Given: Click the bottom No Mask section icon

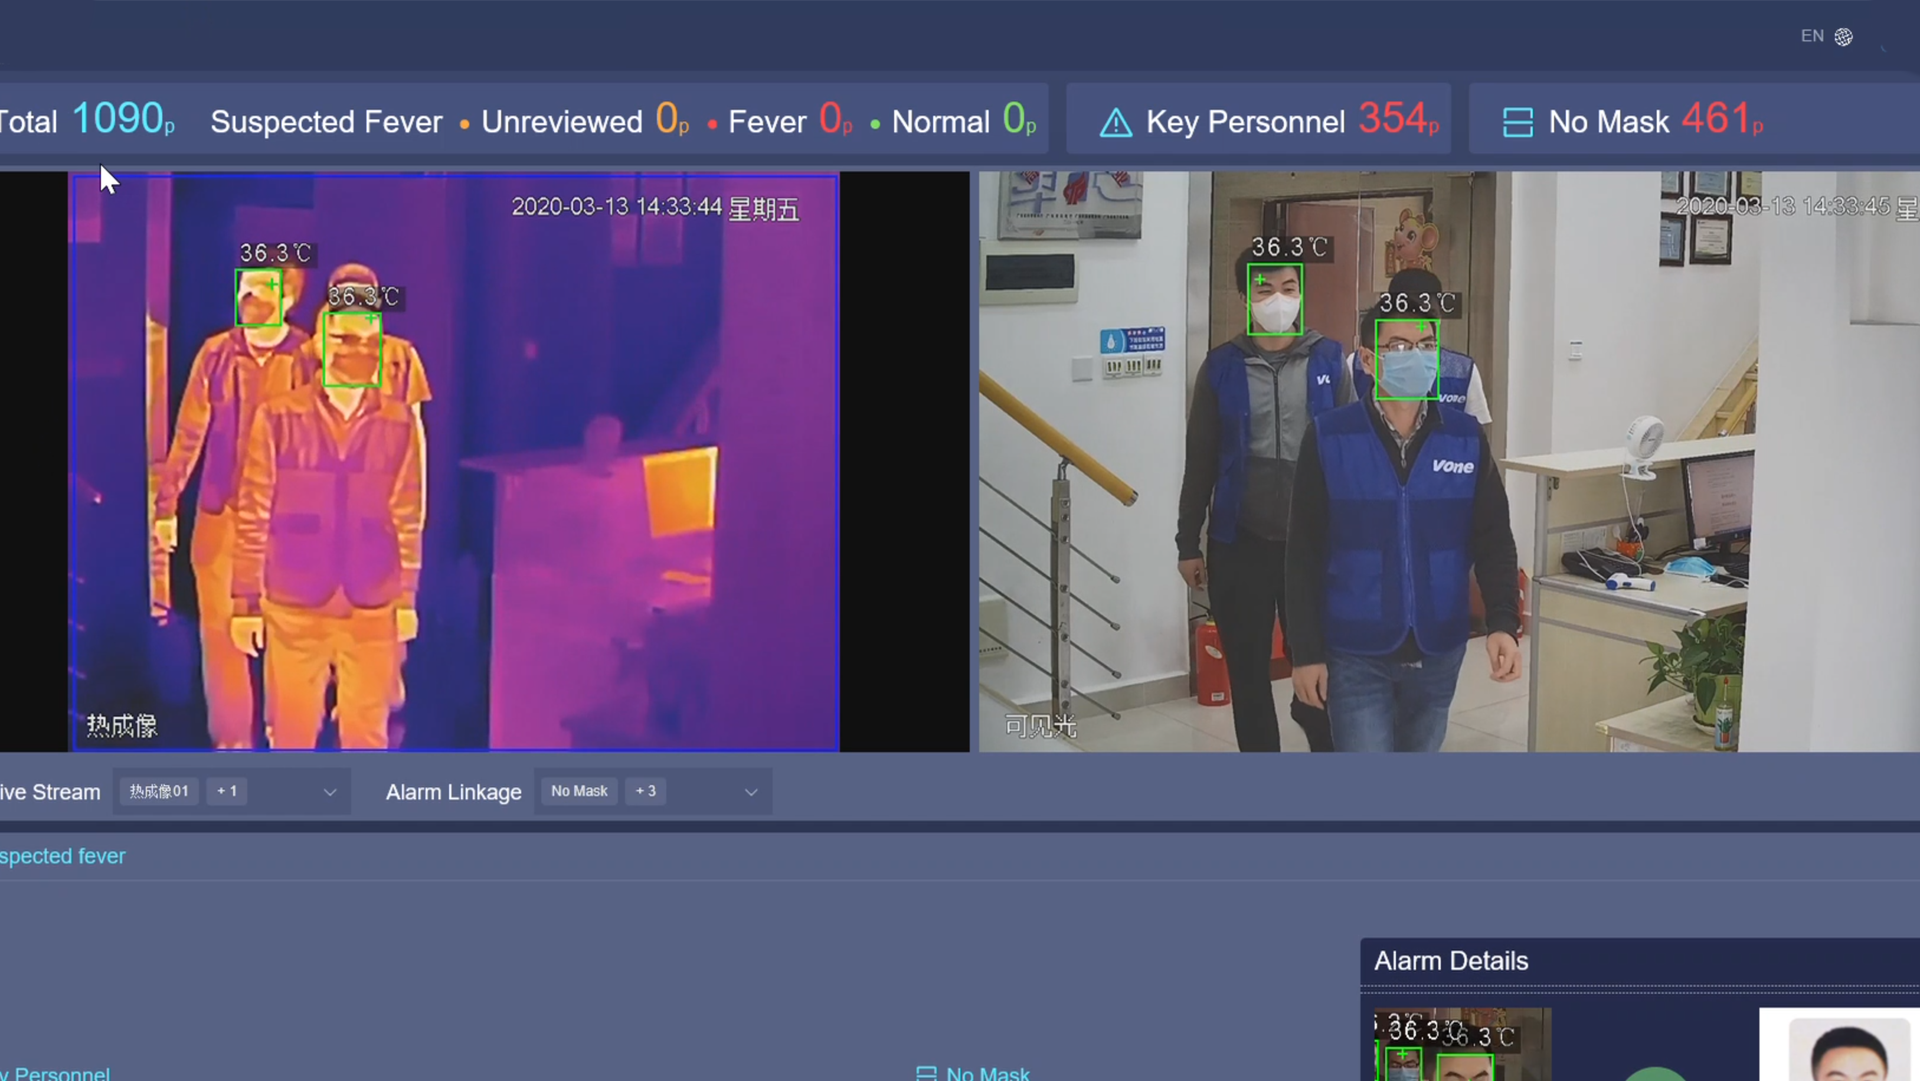Looking at the screenshot, I should coord(926,1073).
